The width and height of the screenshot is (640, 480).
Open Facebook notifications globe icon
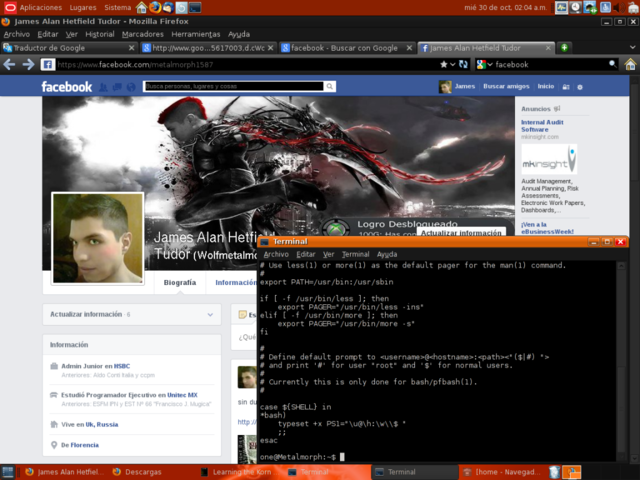[131, 87]
